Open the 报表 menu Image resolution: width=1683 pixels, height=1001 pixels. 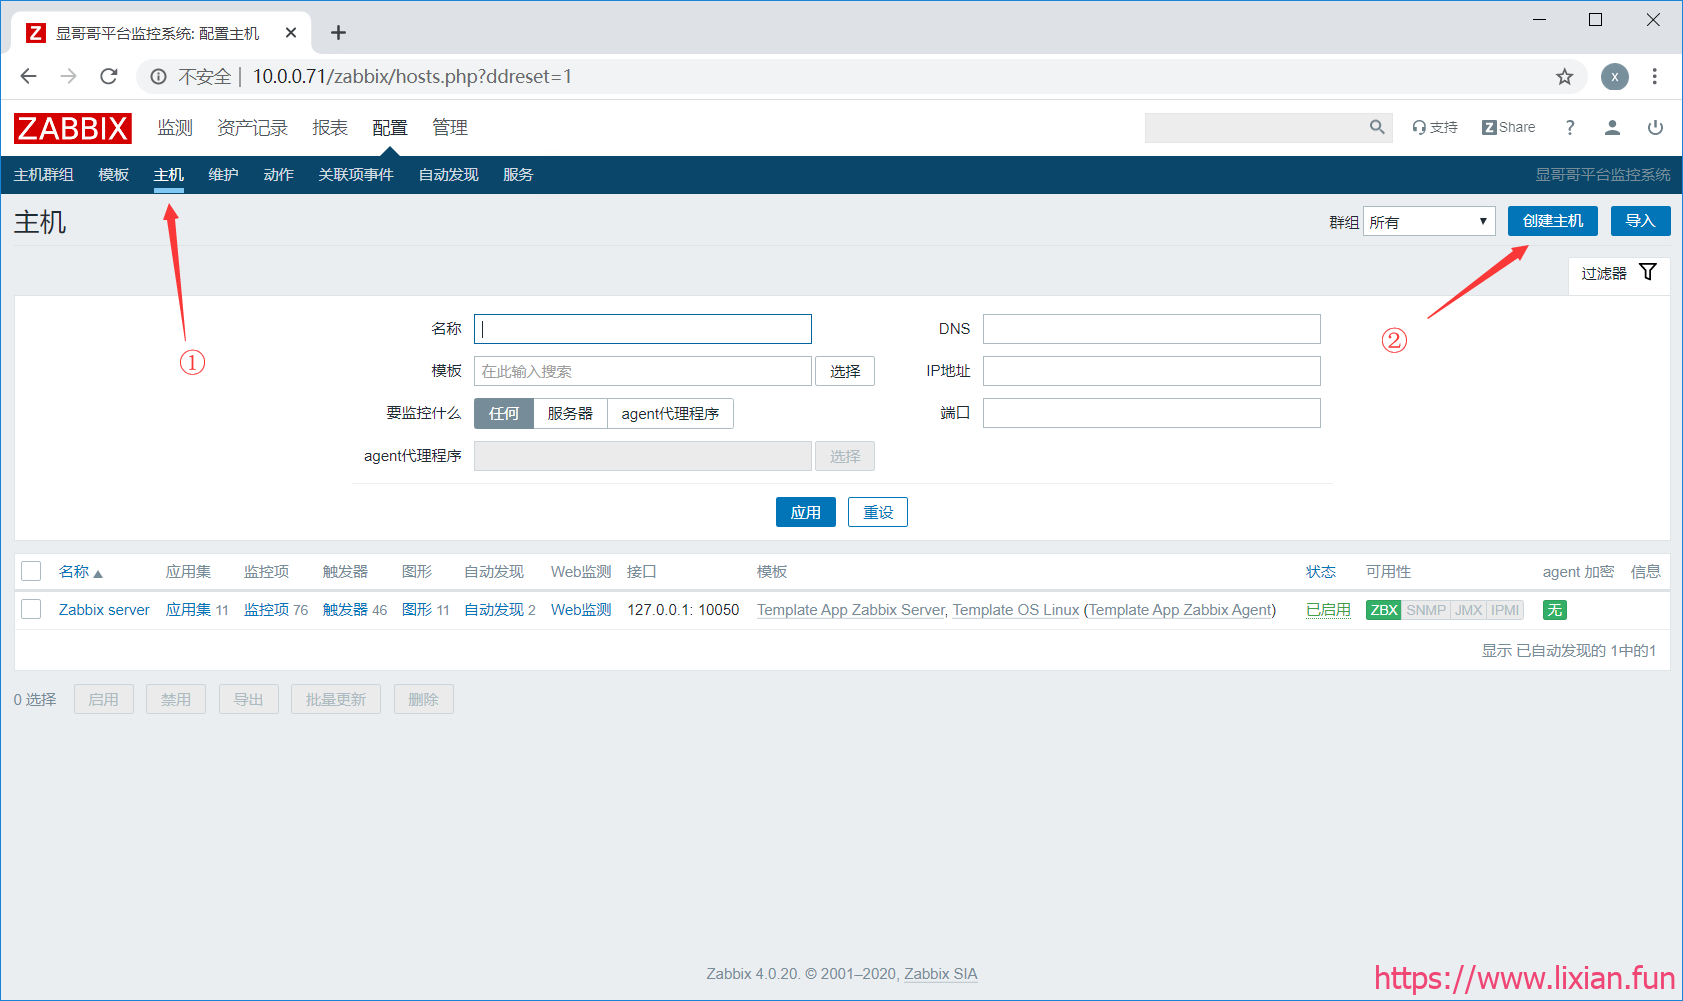pyautogui.click(x=330, y=127)
